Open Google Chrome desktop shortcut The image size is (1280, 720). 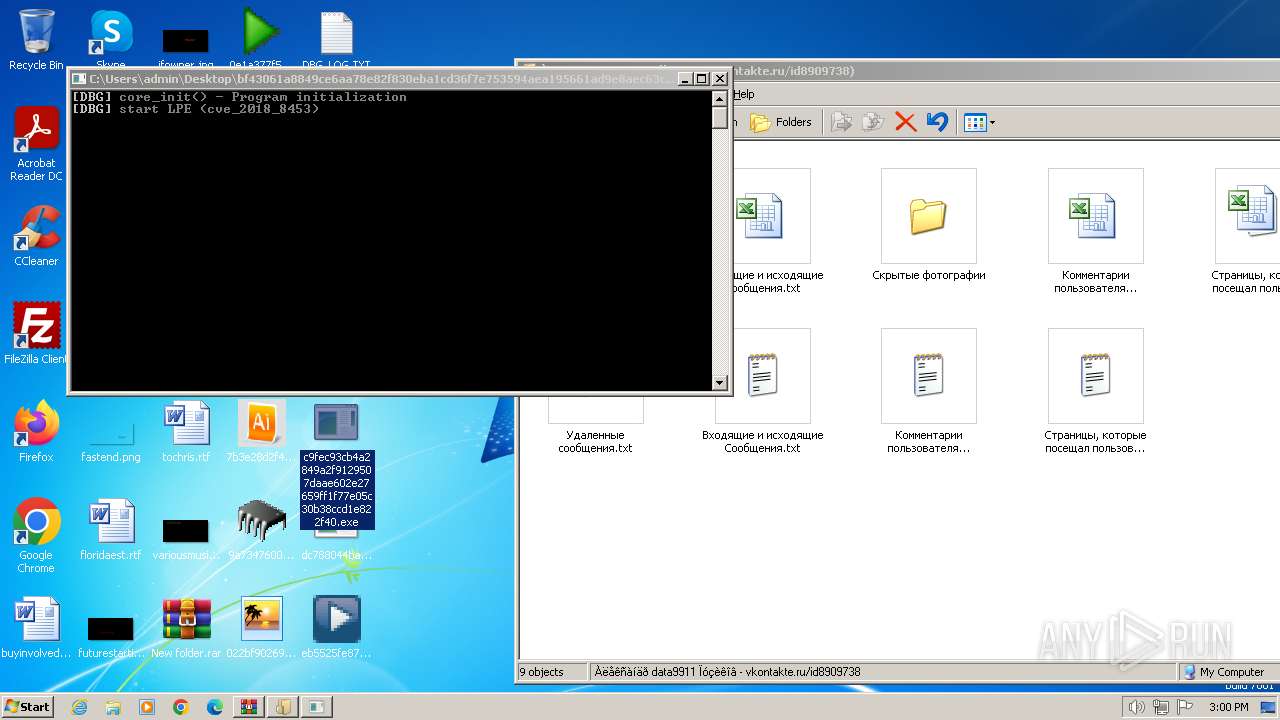click(x=36, y=536)
